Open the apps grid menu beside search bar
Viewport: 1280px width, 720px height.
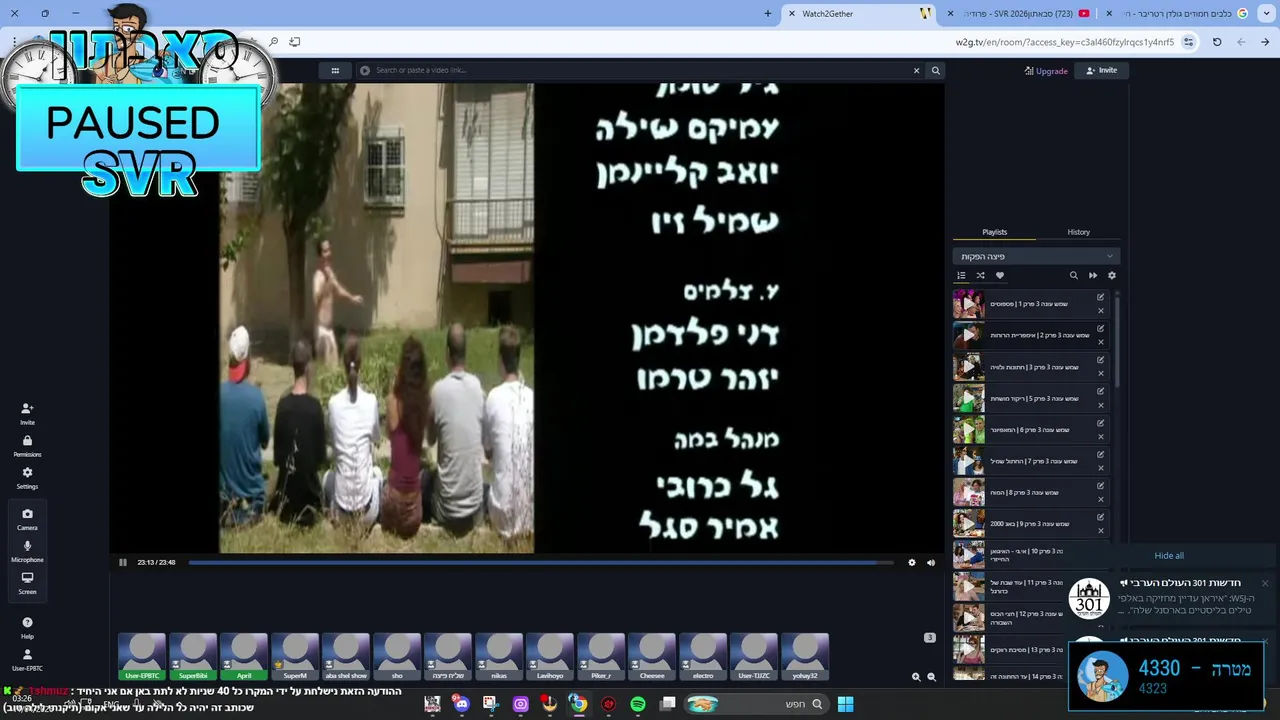[335, 70]
